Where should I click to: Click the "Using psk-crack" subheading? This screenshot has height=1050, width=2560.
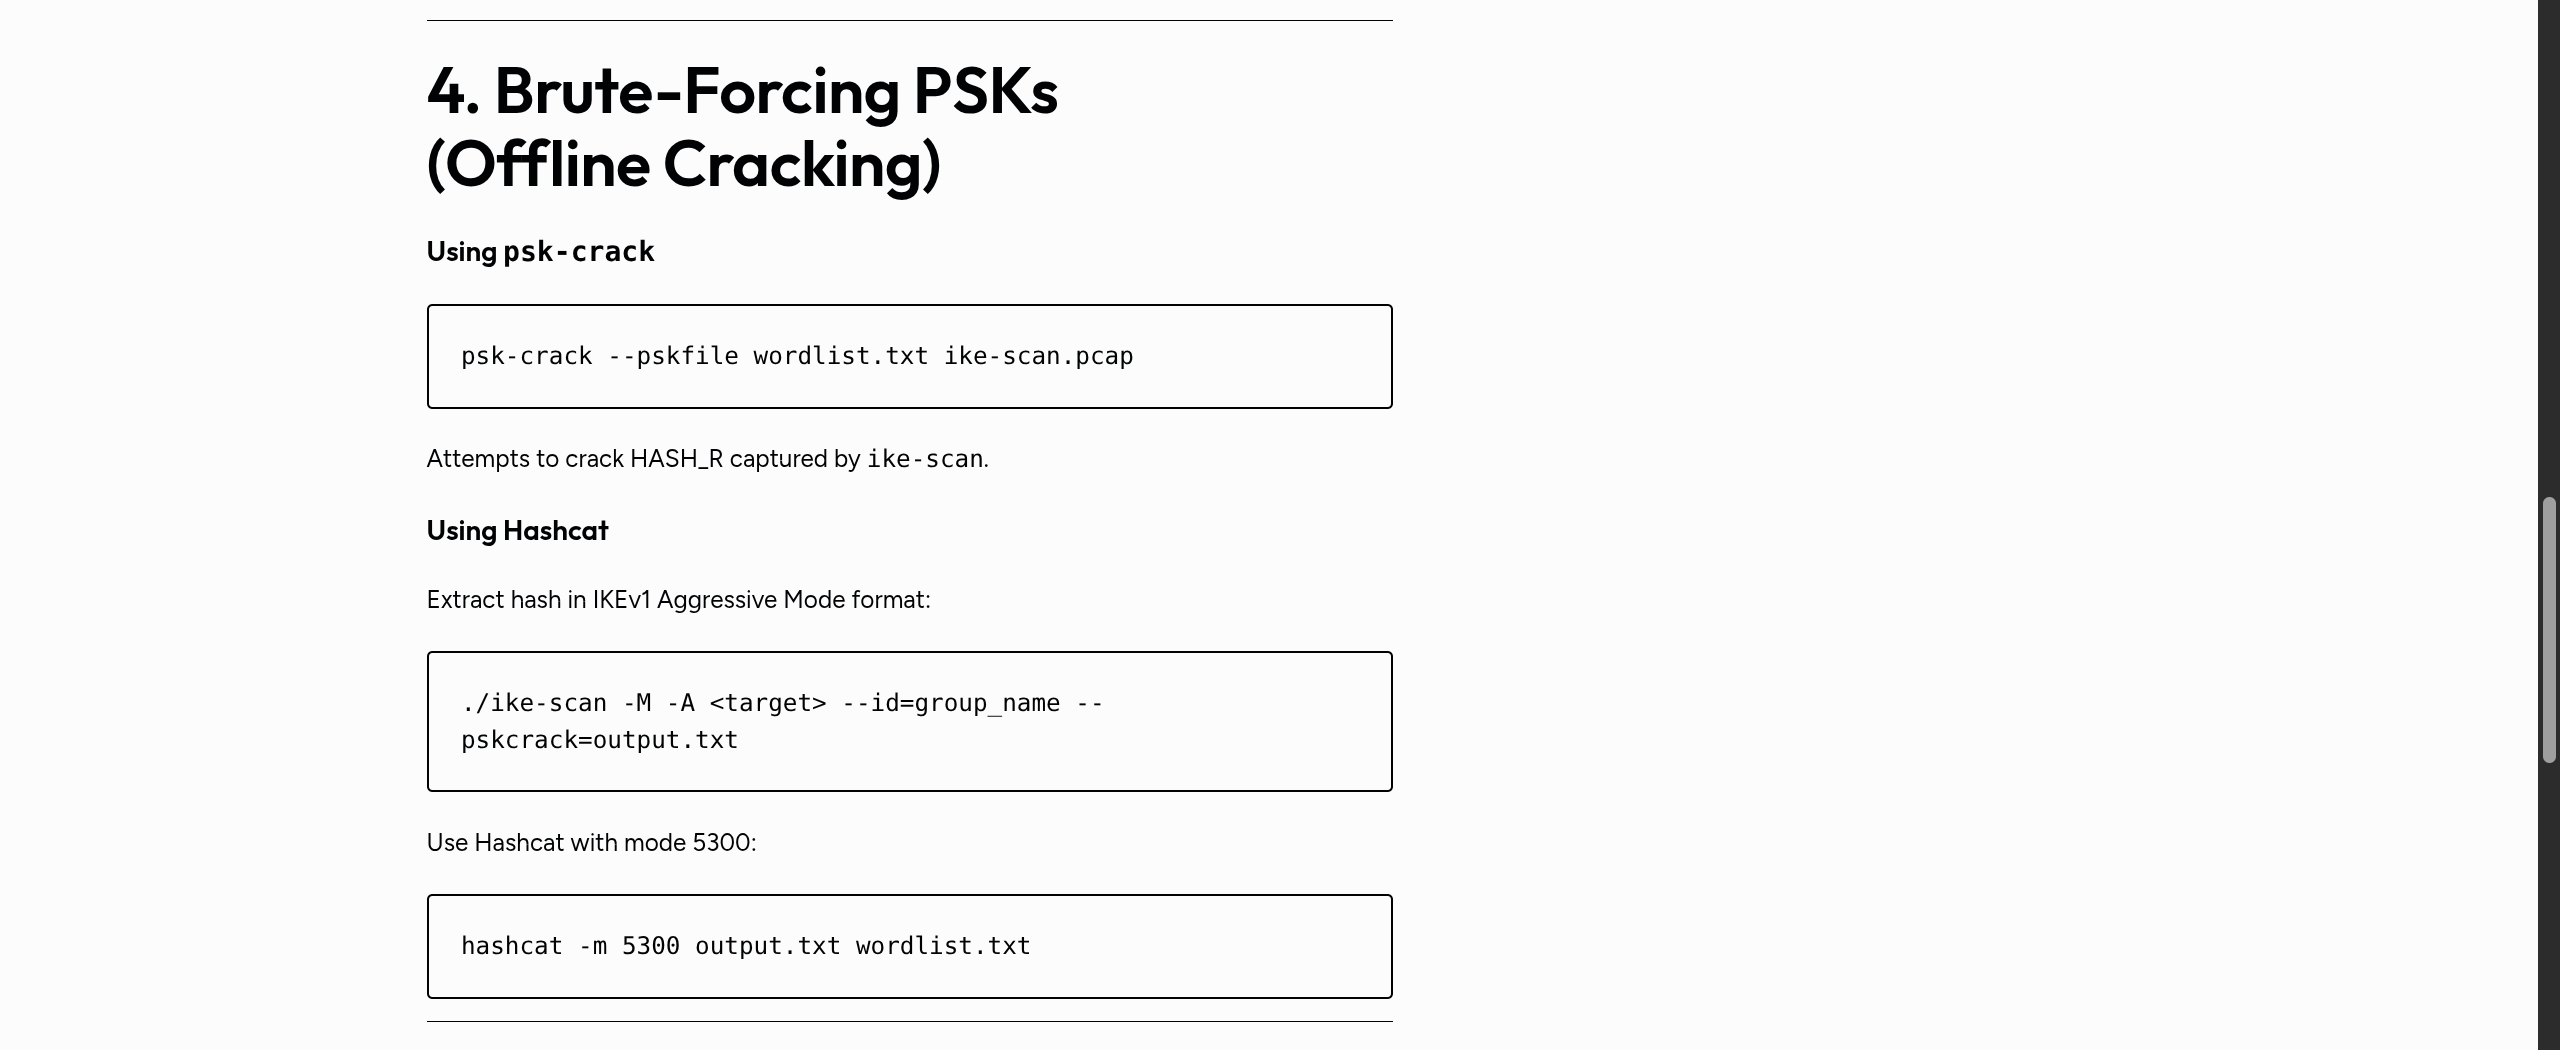[540, 251]
